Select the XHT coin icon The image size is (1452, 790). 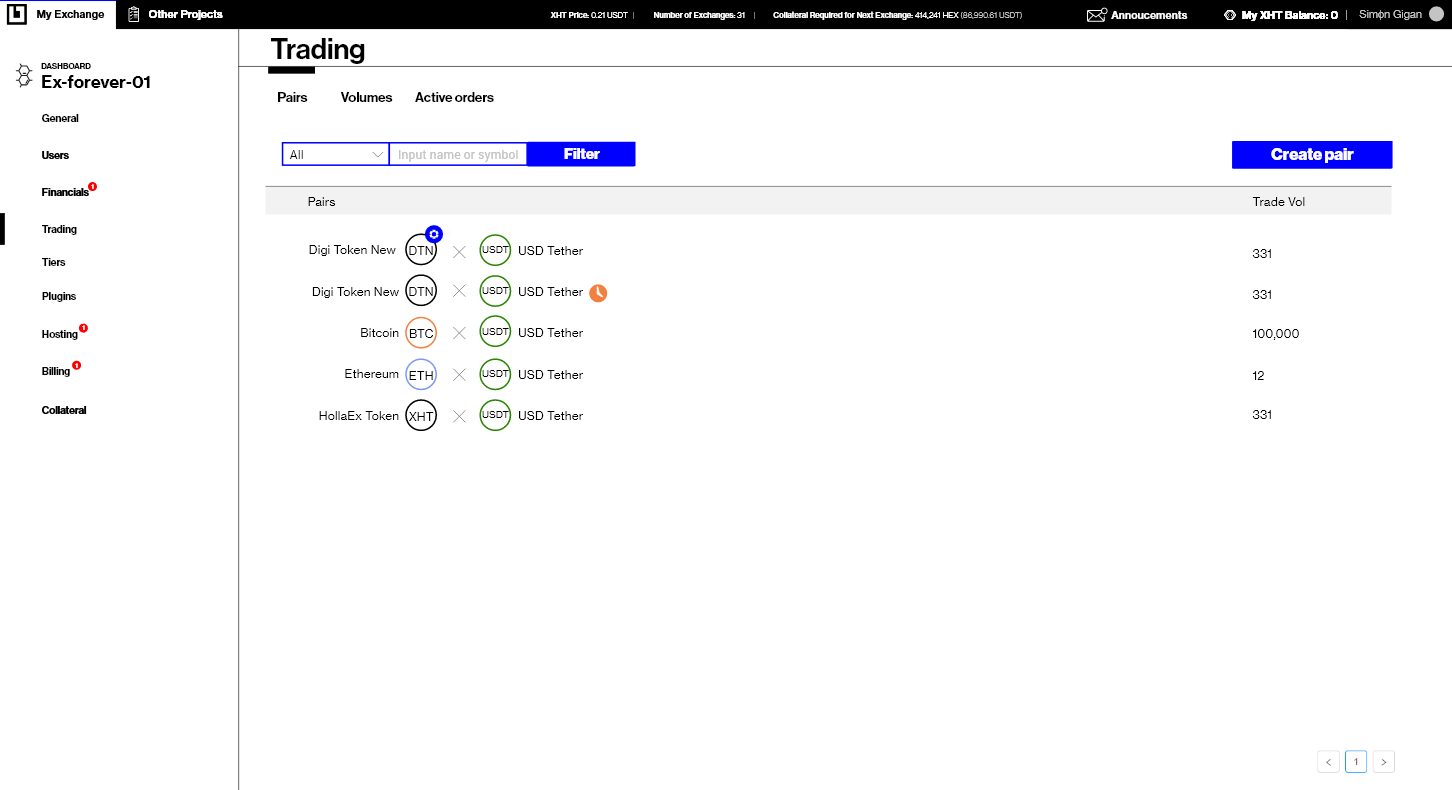coord(421,416)
